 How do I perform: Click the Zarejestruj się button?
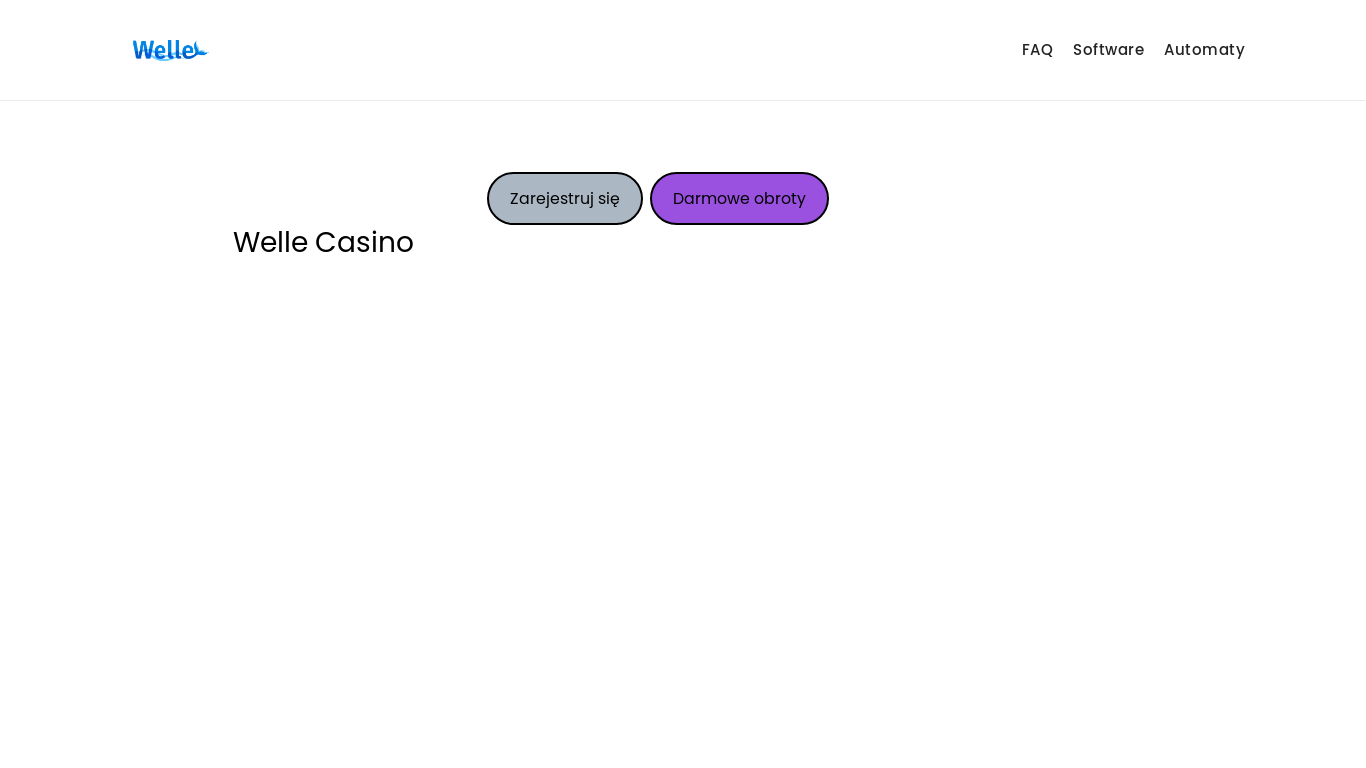(x=565, y=198)
